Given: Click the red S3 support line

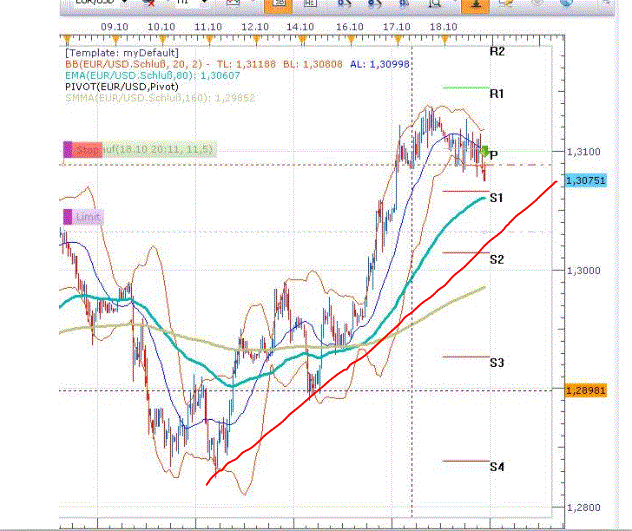Looking at the screenshot, I should pyautogui.click(x=466, y=357).
